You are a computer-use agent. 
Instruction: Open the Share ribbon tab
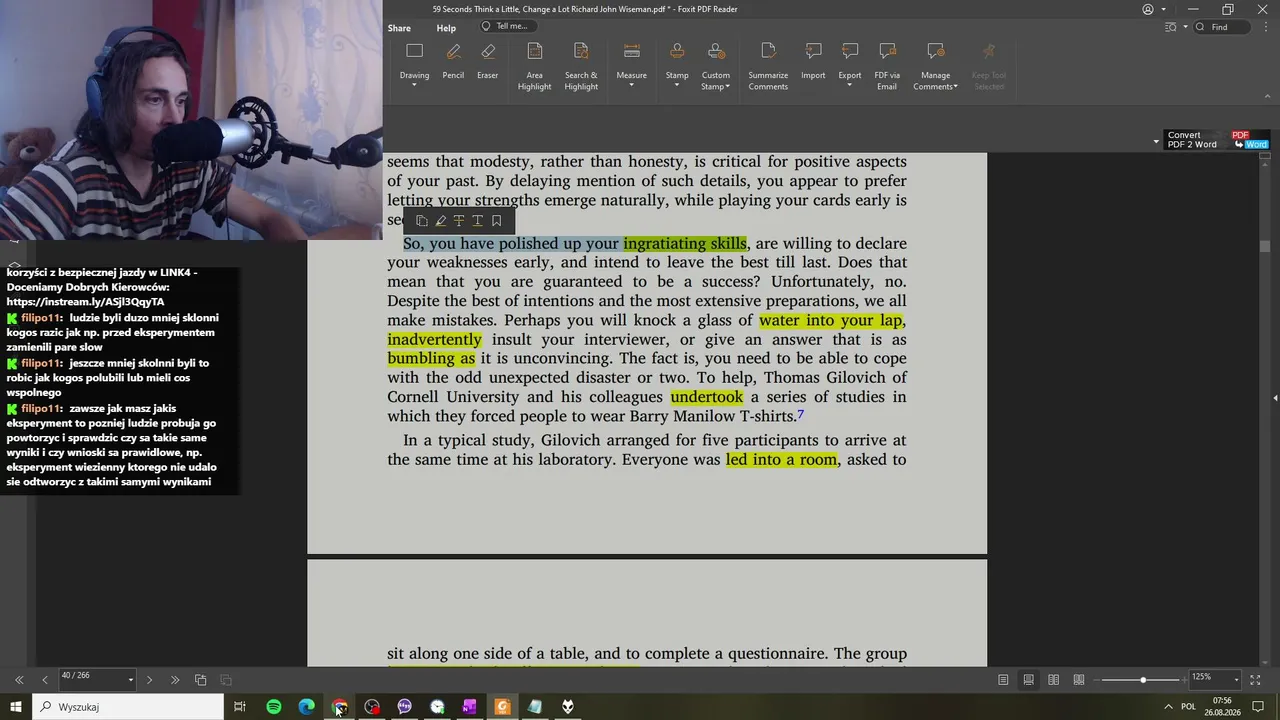399,28
